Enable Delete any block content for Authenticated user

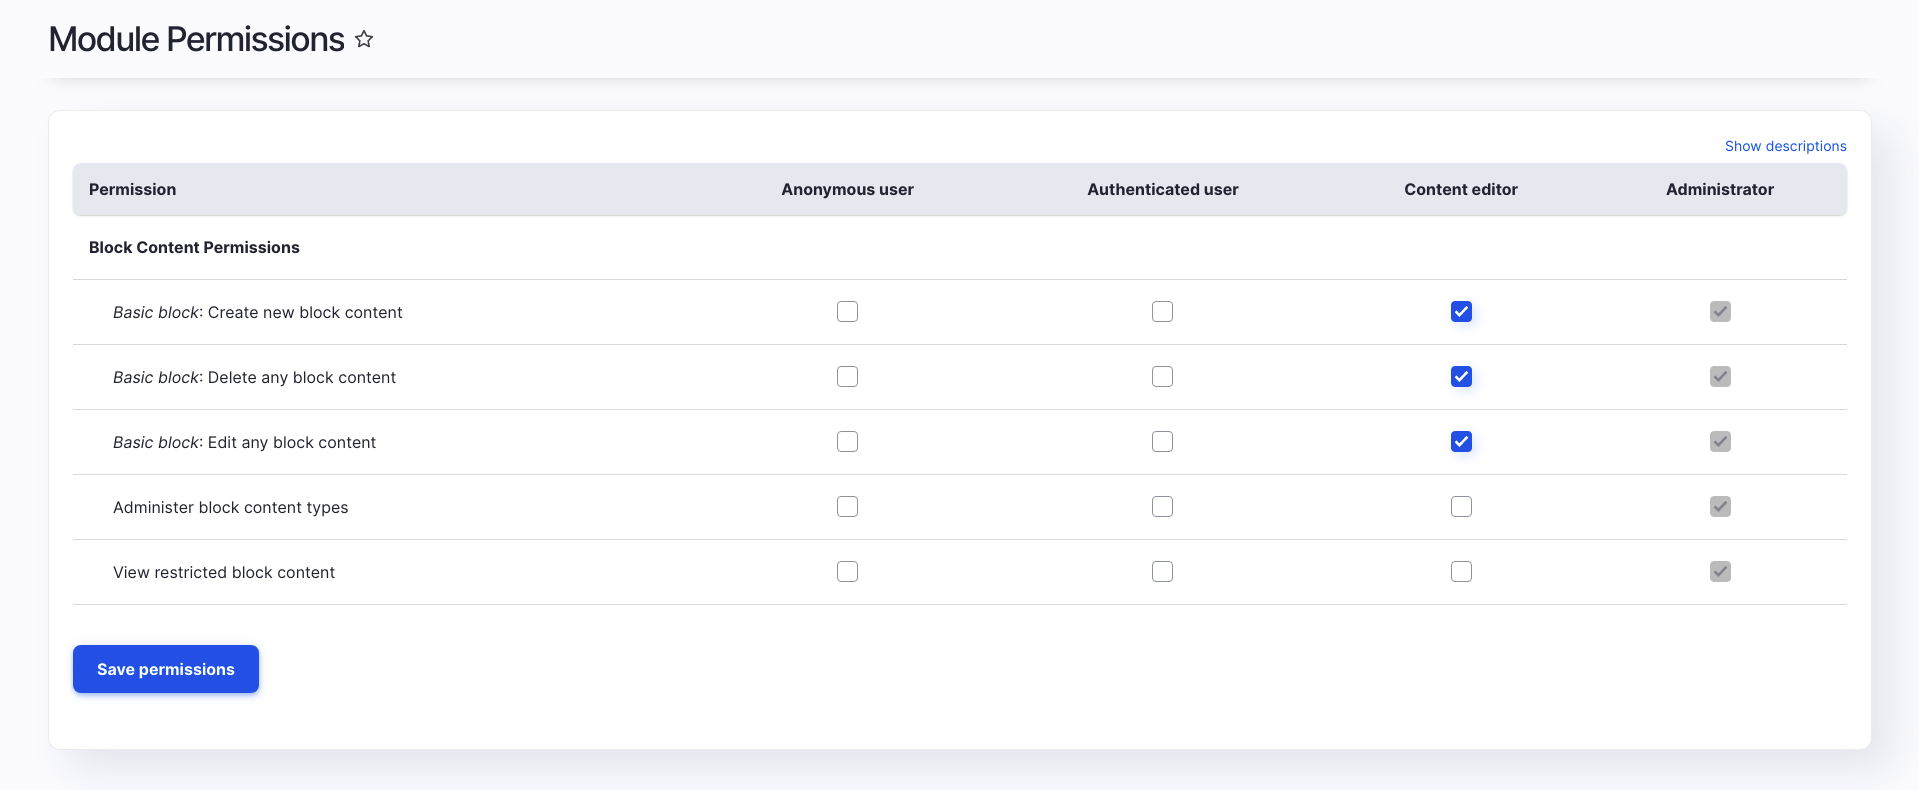click(x=1162, y=377)
